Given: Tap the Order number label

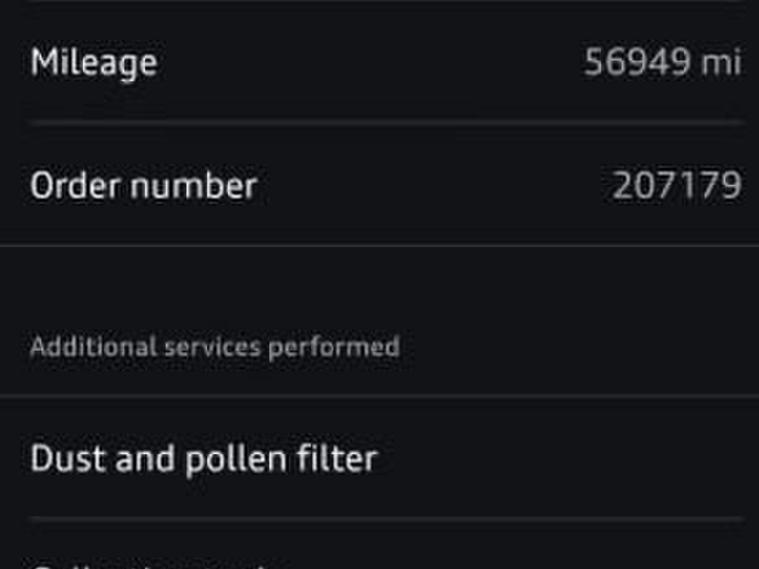Looking at the screenshot, I should click(143, 186).
